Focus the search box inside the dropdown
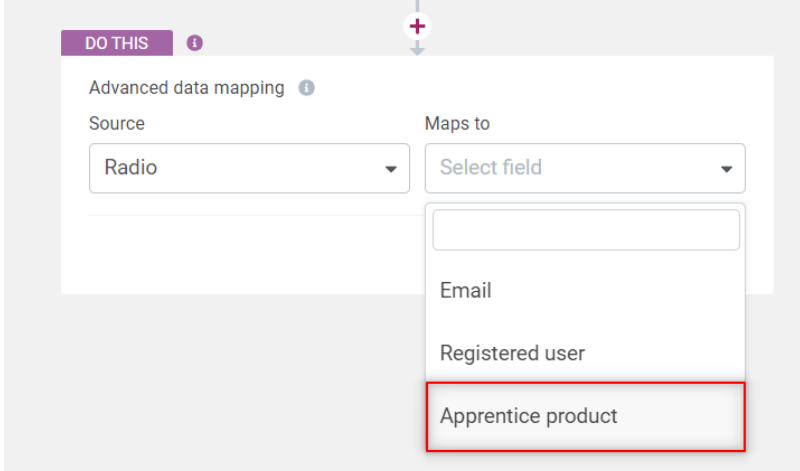This screenshot has height=471, width=800. [586, 230]
